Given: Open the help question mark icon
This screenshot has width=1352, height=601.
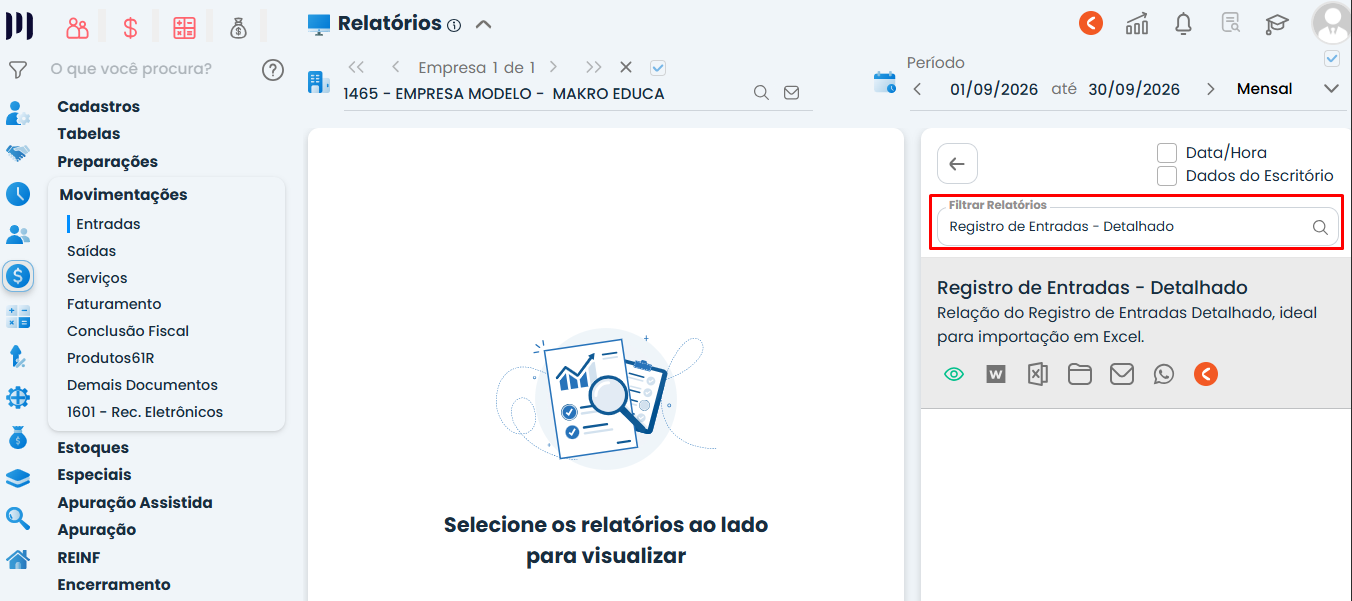Looking at the screenshot, I should [273, 69].
